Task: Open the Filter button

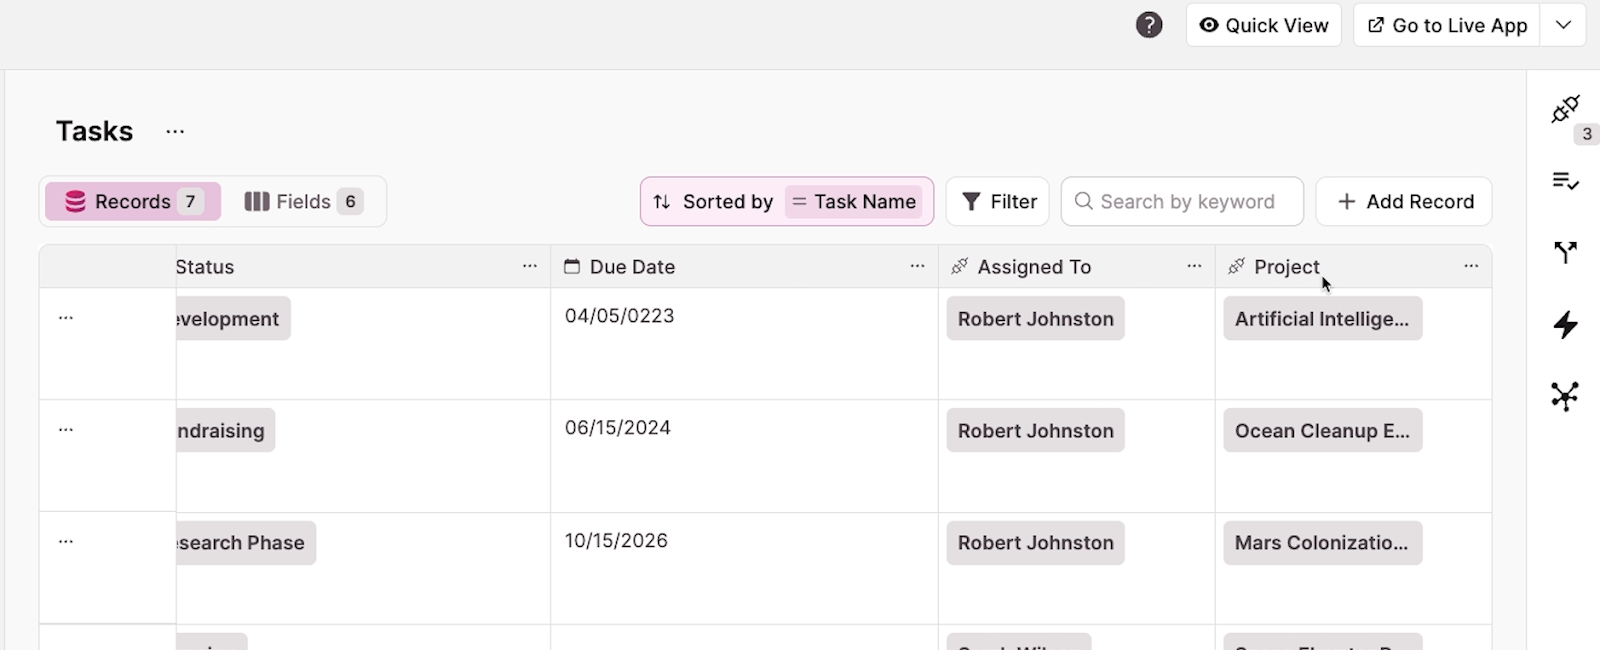Action: [998, 202]
